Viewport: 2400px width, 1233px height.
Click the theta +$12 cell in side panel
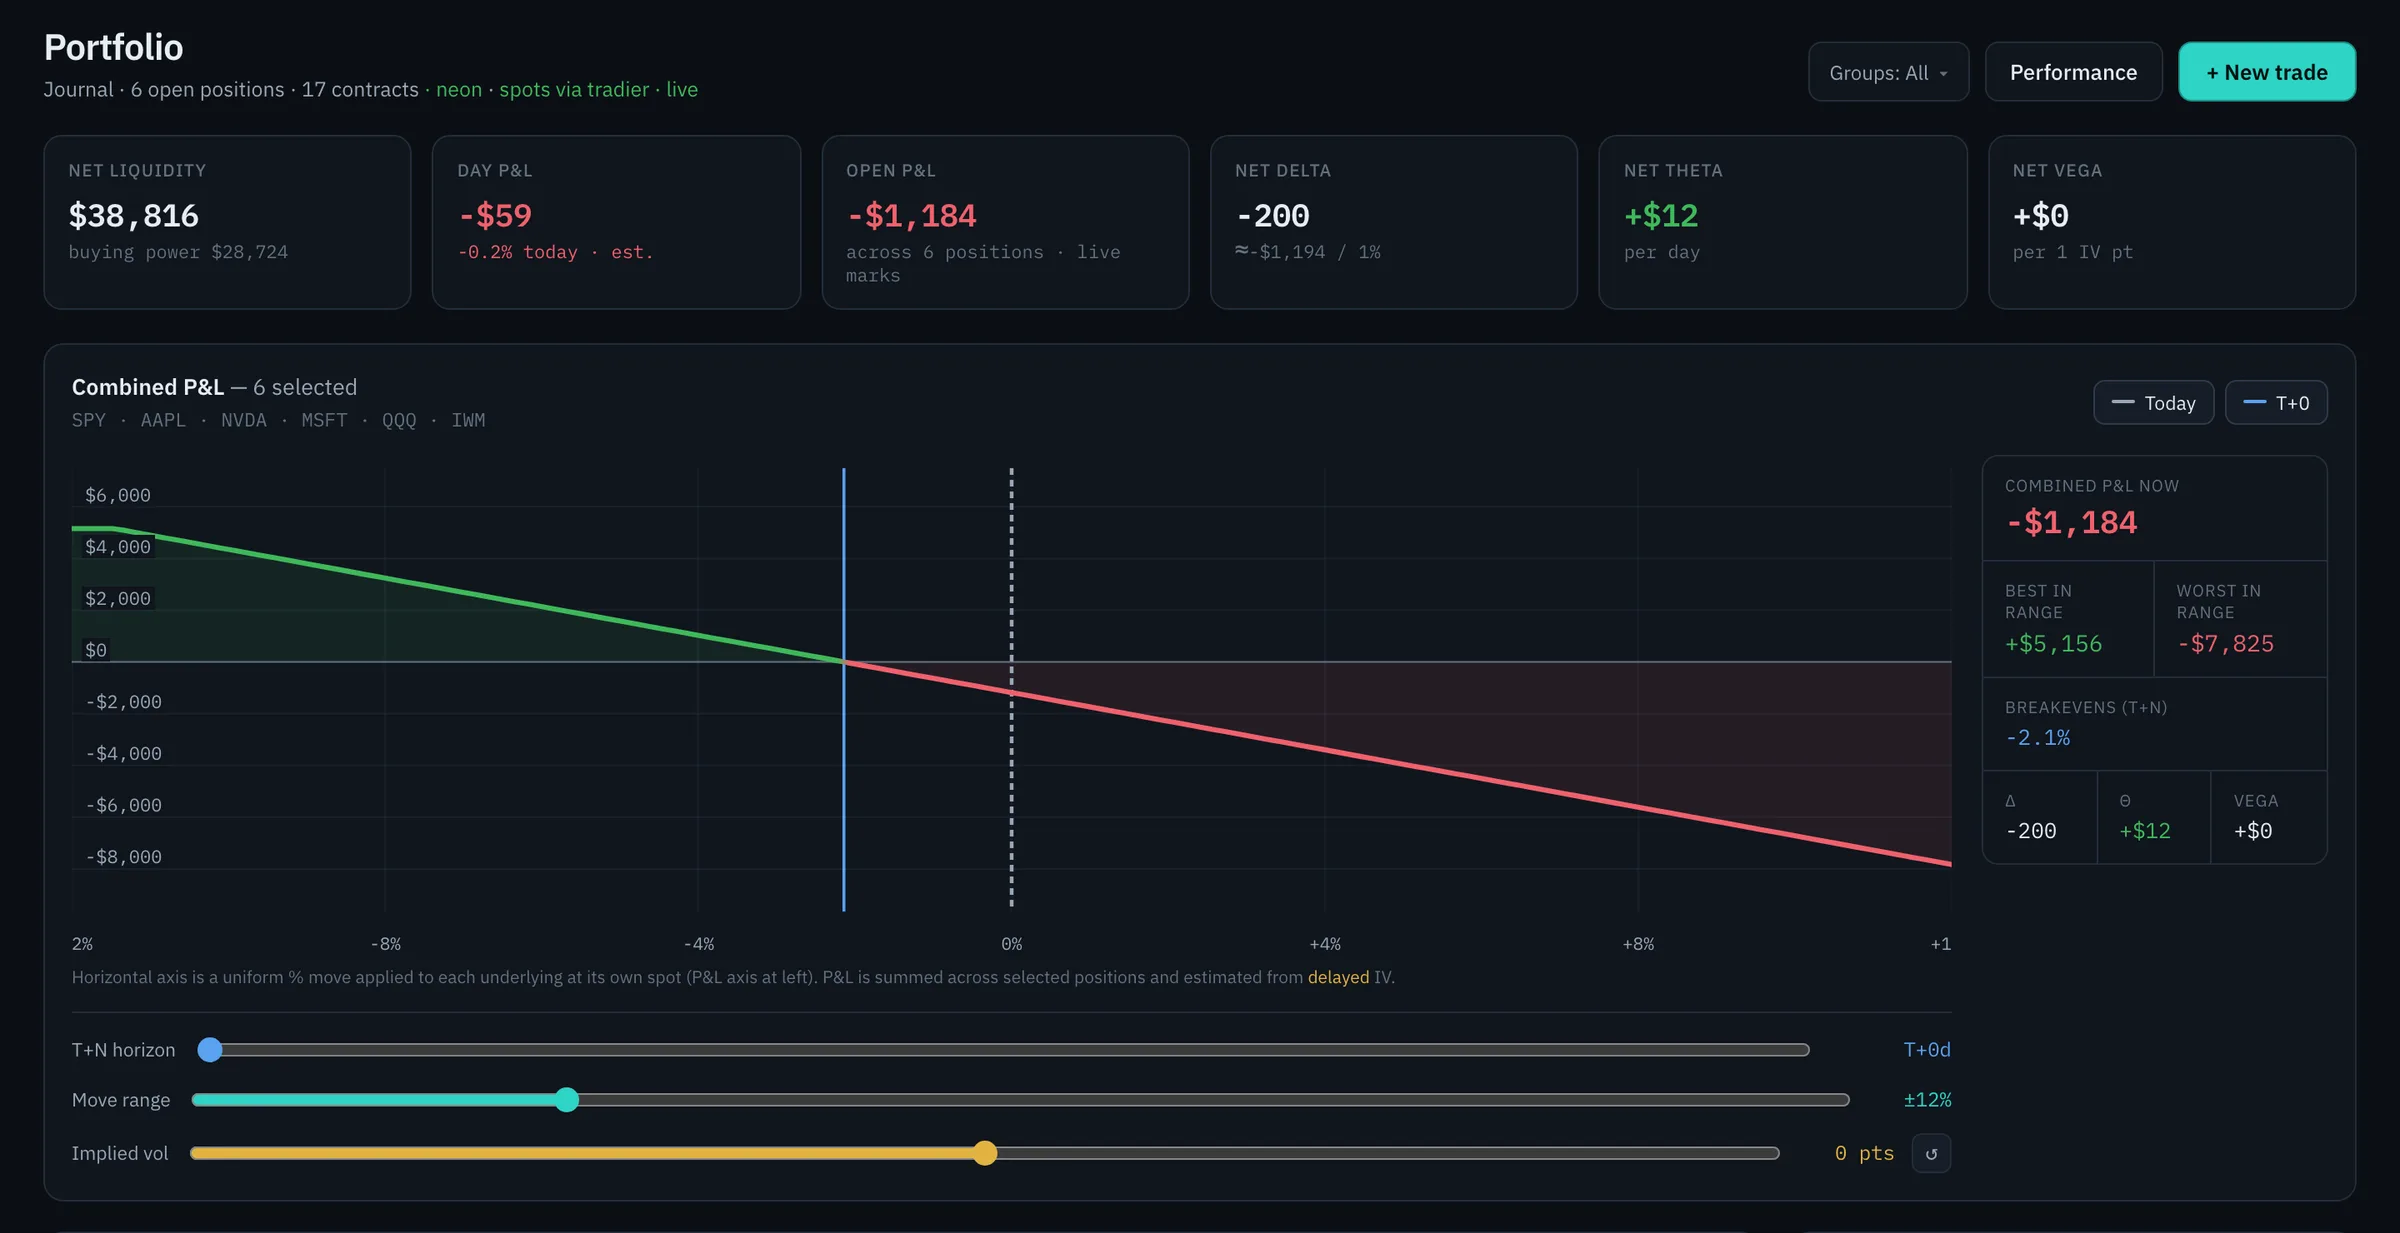point(2153,817)
